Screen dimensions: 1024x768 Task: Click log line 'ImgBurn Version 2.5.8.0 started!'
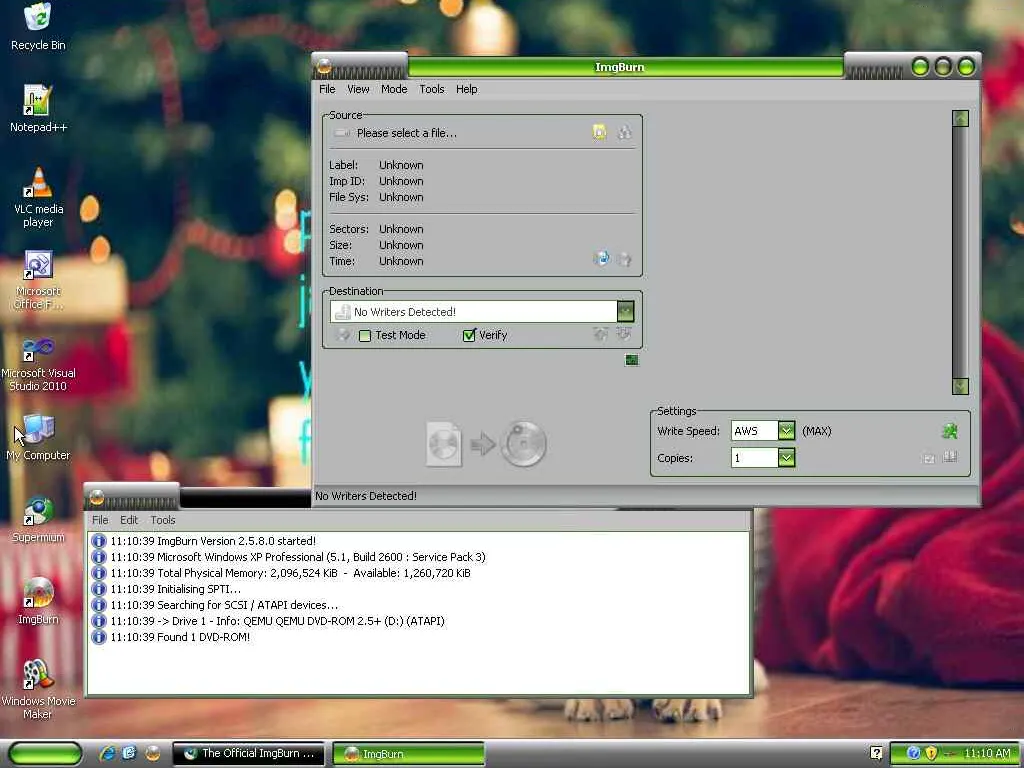[x=213, y=541]
